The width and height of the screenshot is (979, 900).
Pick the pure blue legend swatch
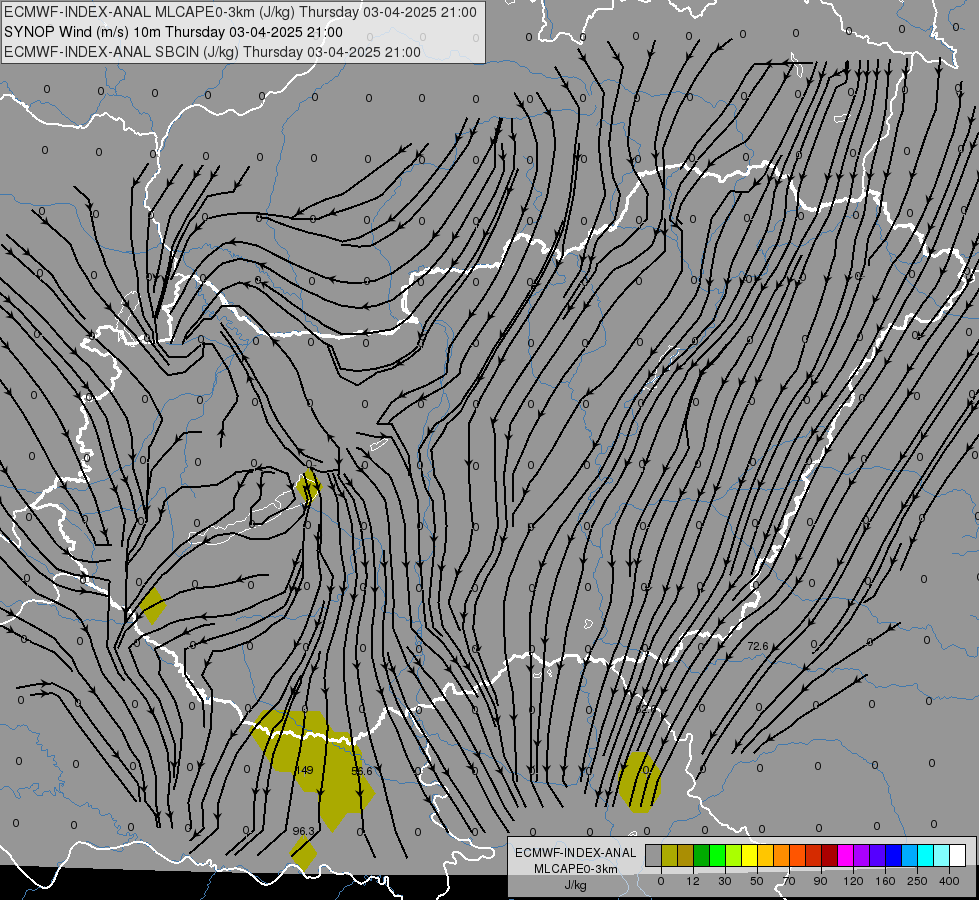tap(893, 855)
